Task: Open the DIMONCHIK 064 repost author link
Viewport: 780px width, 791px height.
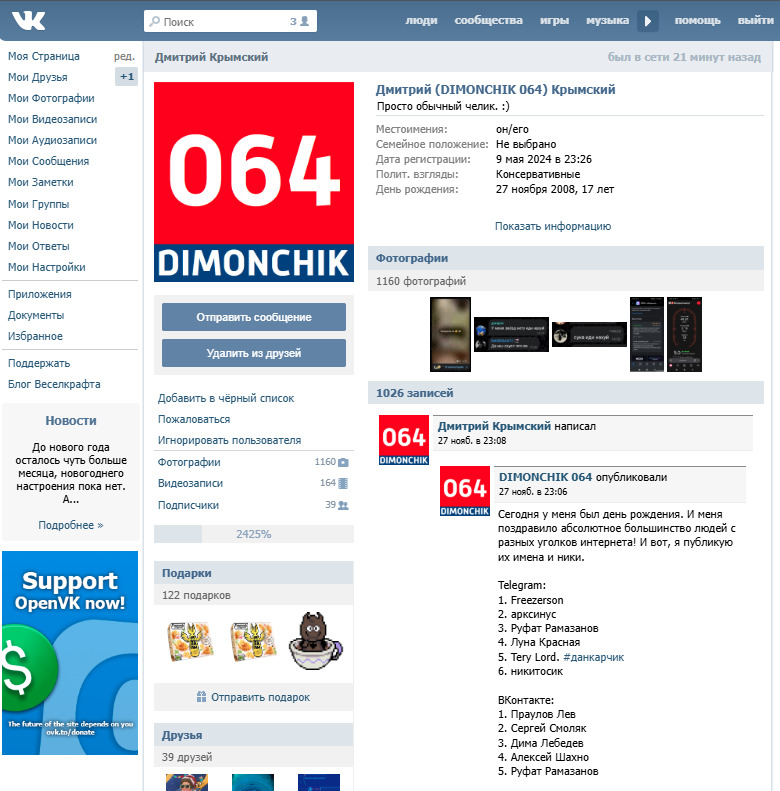Action: pyautogui.click(x=545, y=477)
